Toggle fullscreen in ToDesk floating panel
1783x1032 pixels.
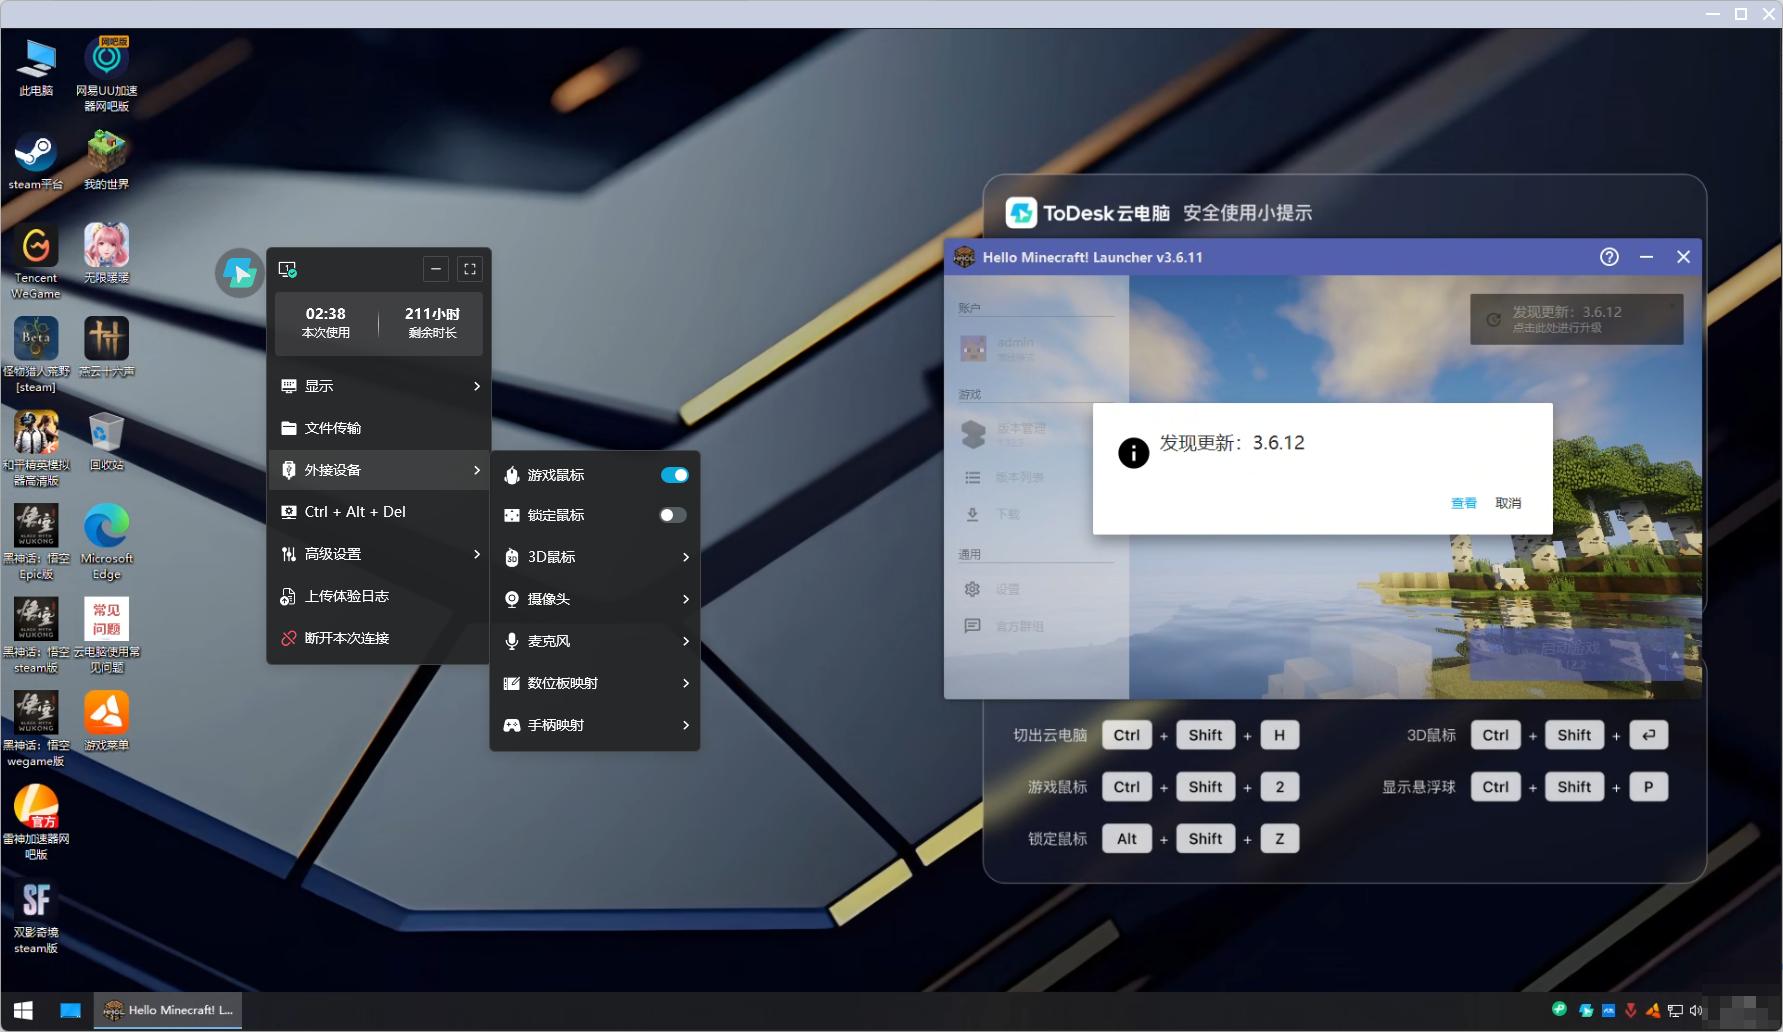tap(470, 269)
